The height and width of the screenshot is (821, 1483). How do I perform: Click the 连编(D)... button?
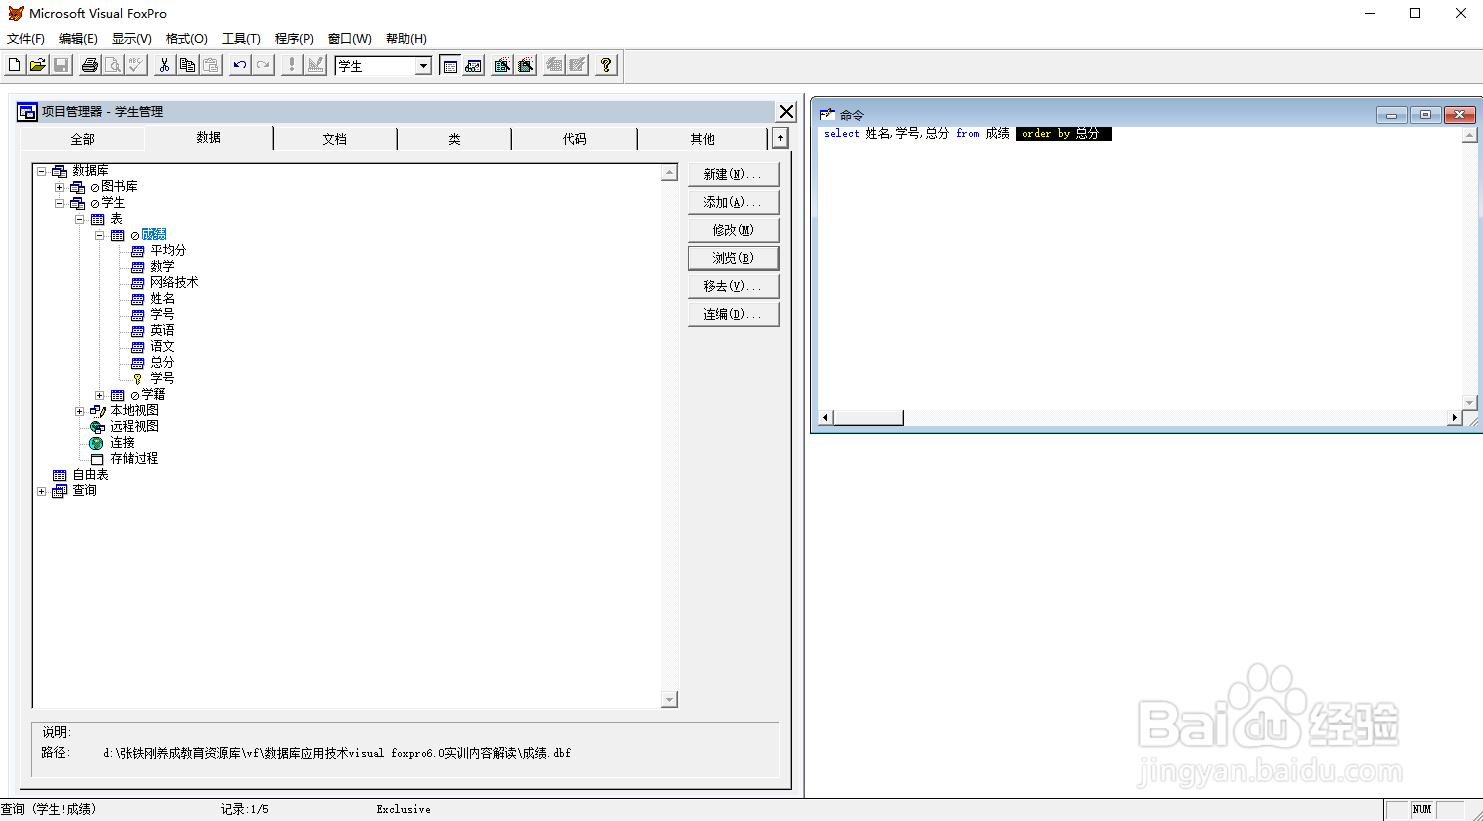click(x=733, y=314)
